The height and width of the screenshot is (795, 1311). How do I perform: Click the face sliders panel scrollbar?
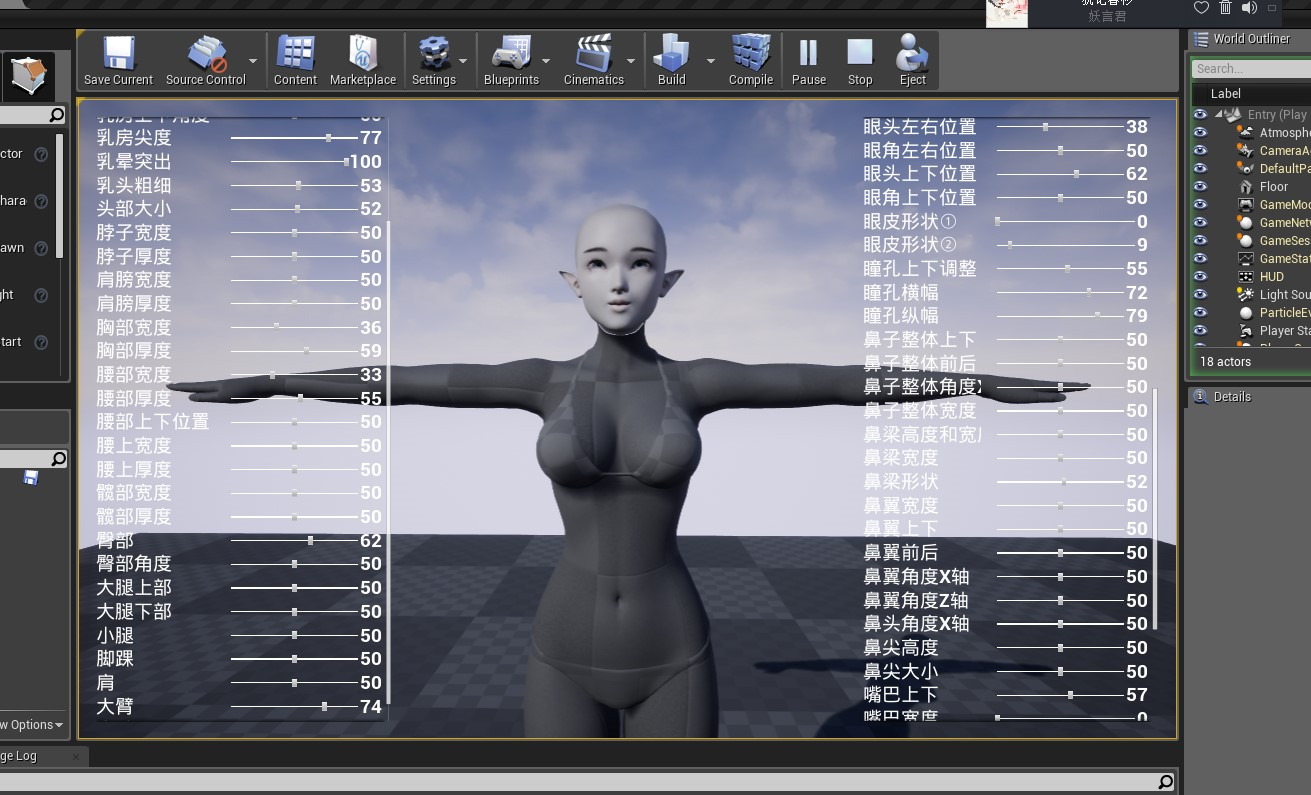pyautogui.click(x=1156, y=509)
